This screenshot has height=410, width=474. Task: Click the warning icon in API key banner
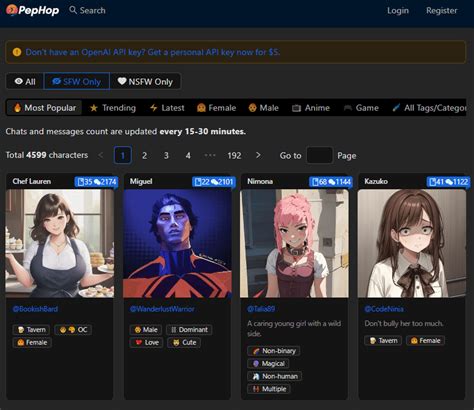[17, 52]
